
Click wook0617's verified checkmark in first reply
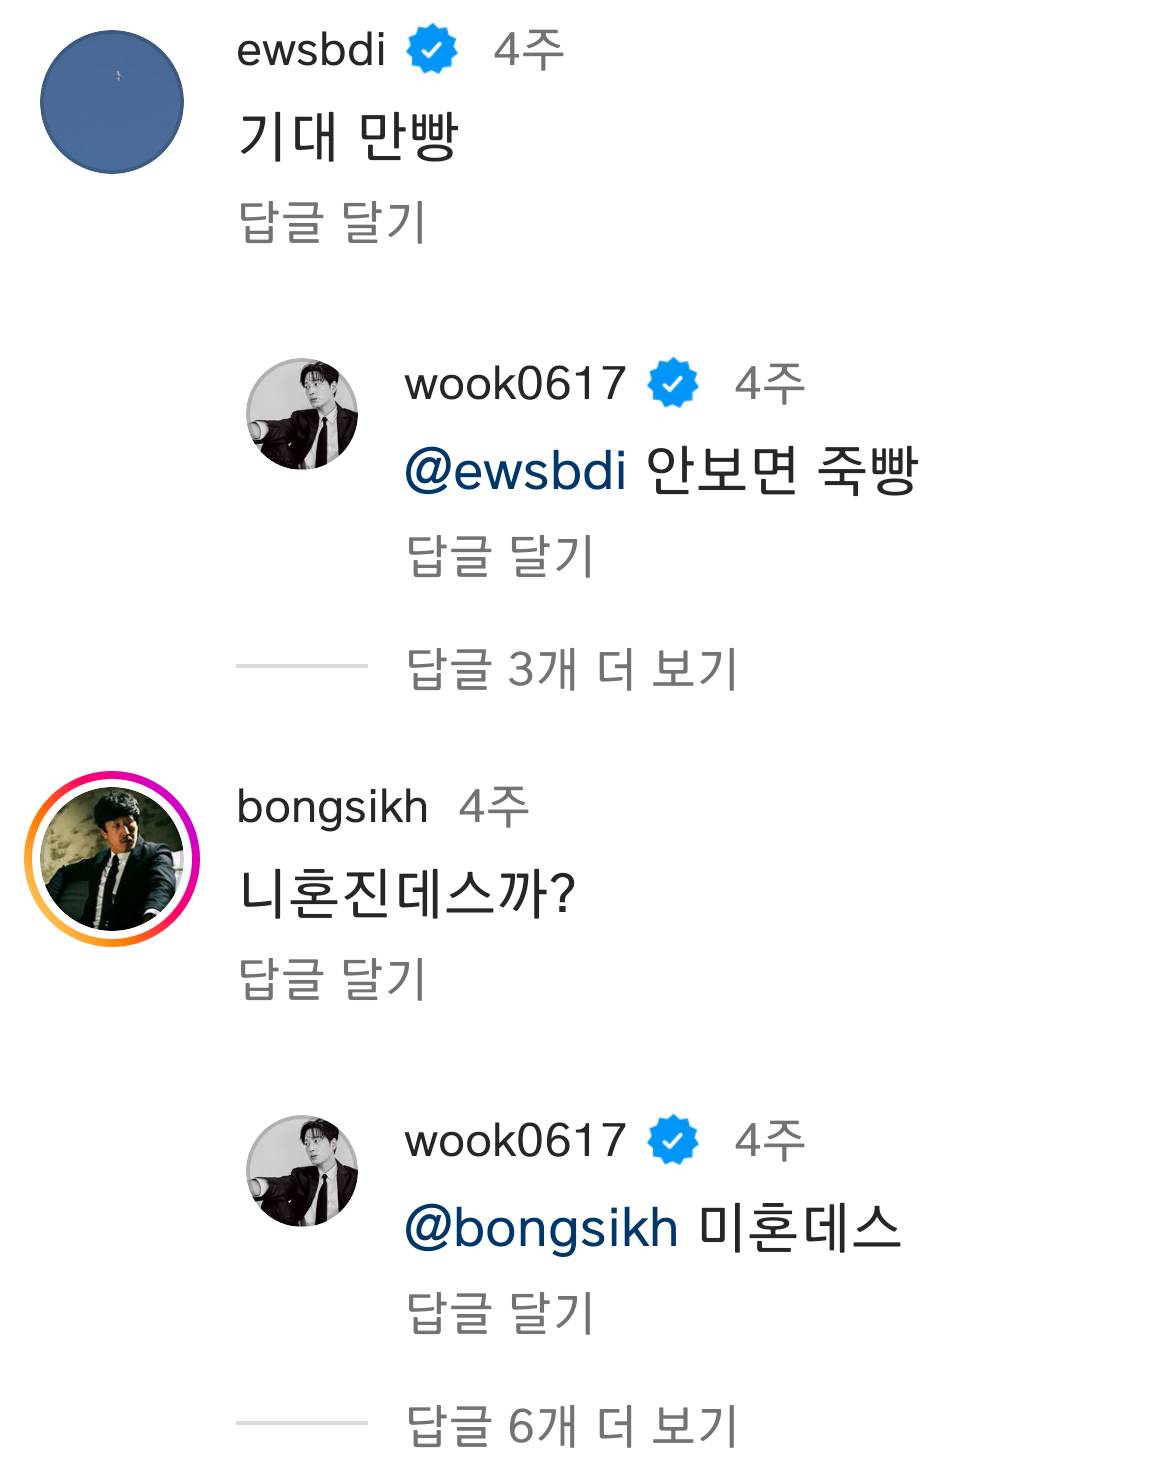pyautogui.click(x=671, y=383)
